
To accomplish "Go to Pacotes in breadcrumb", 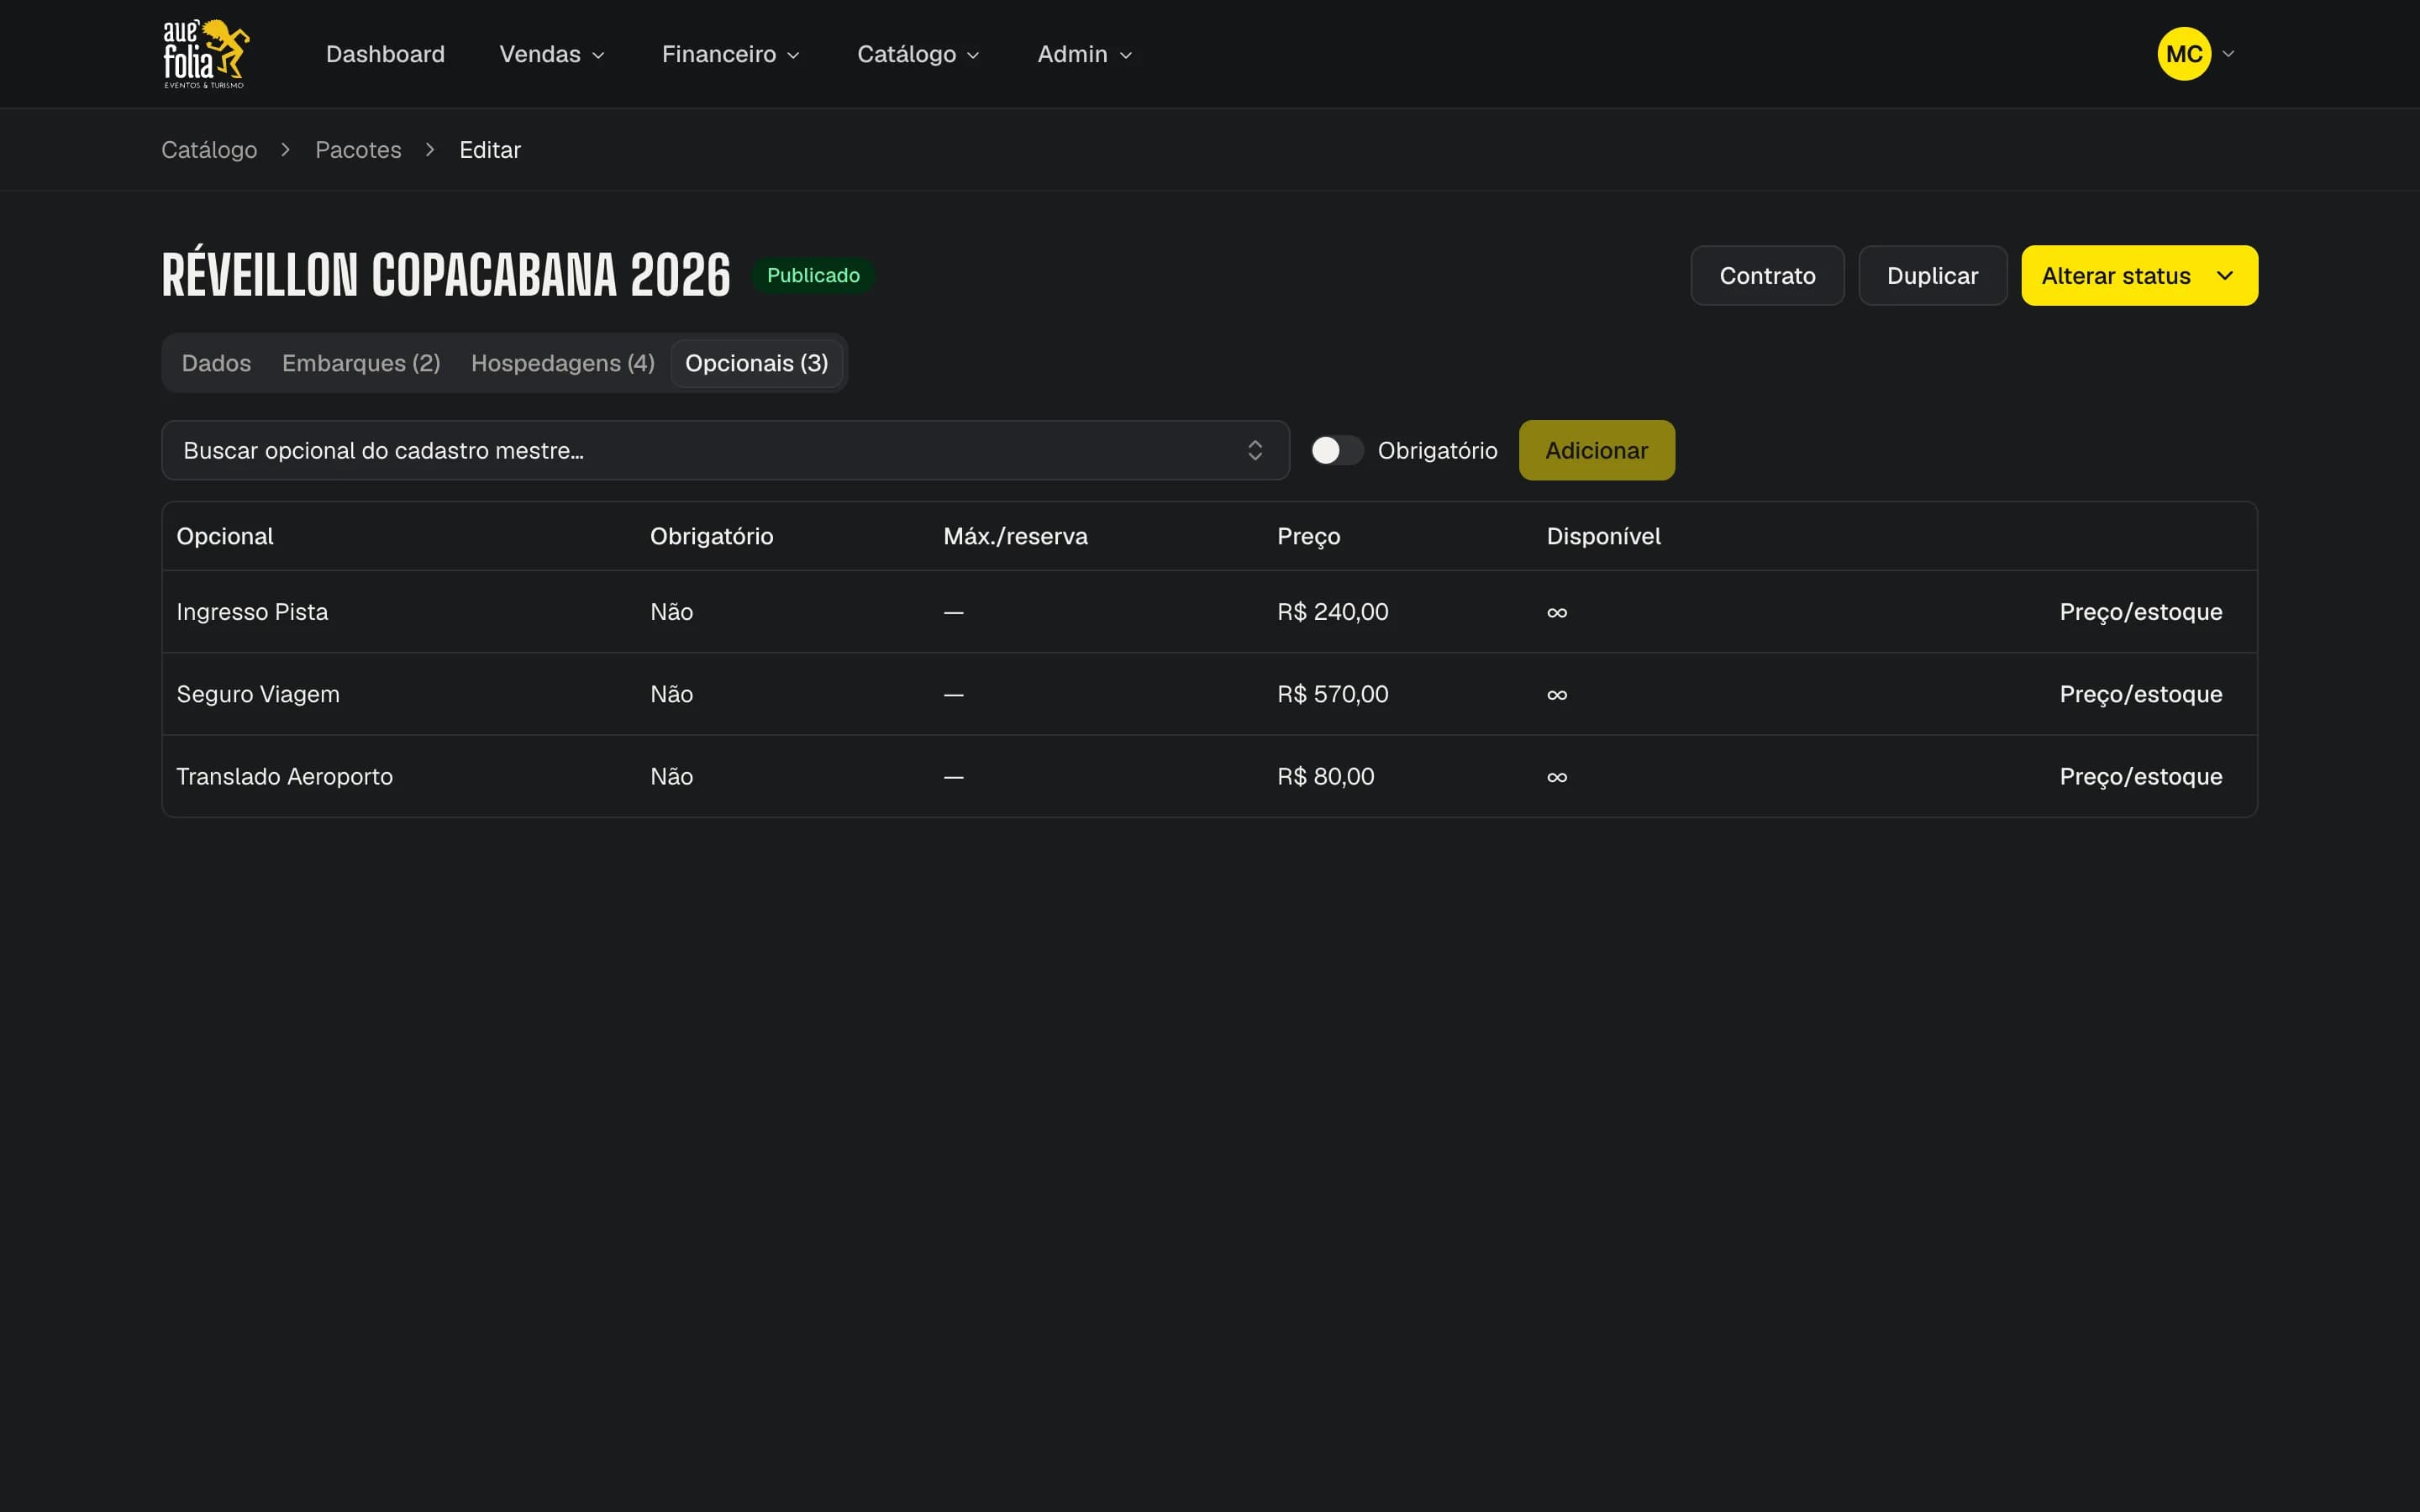I will pyautogui.click(x=358, y=150).
